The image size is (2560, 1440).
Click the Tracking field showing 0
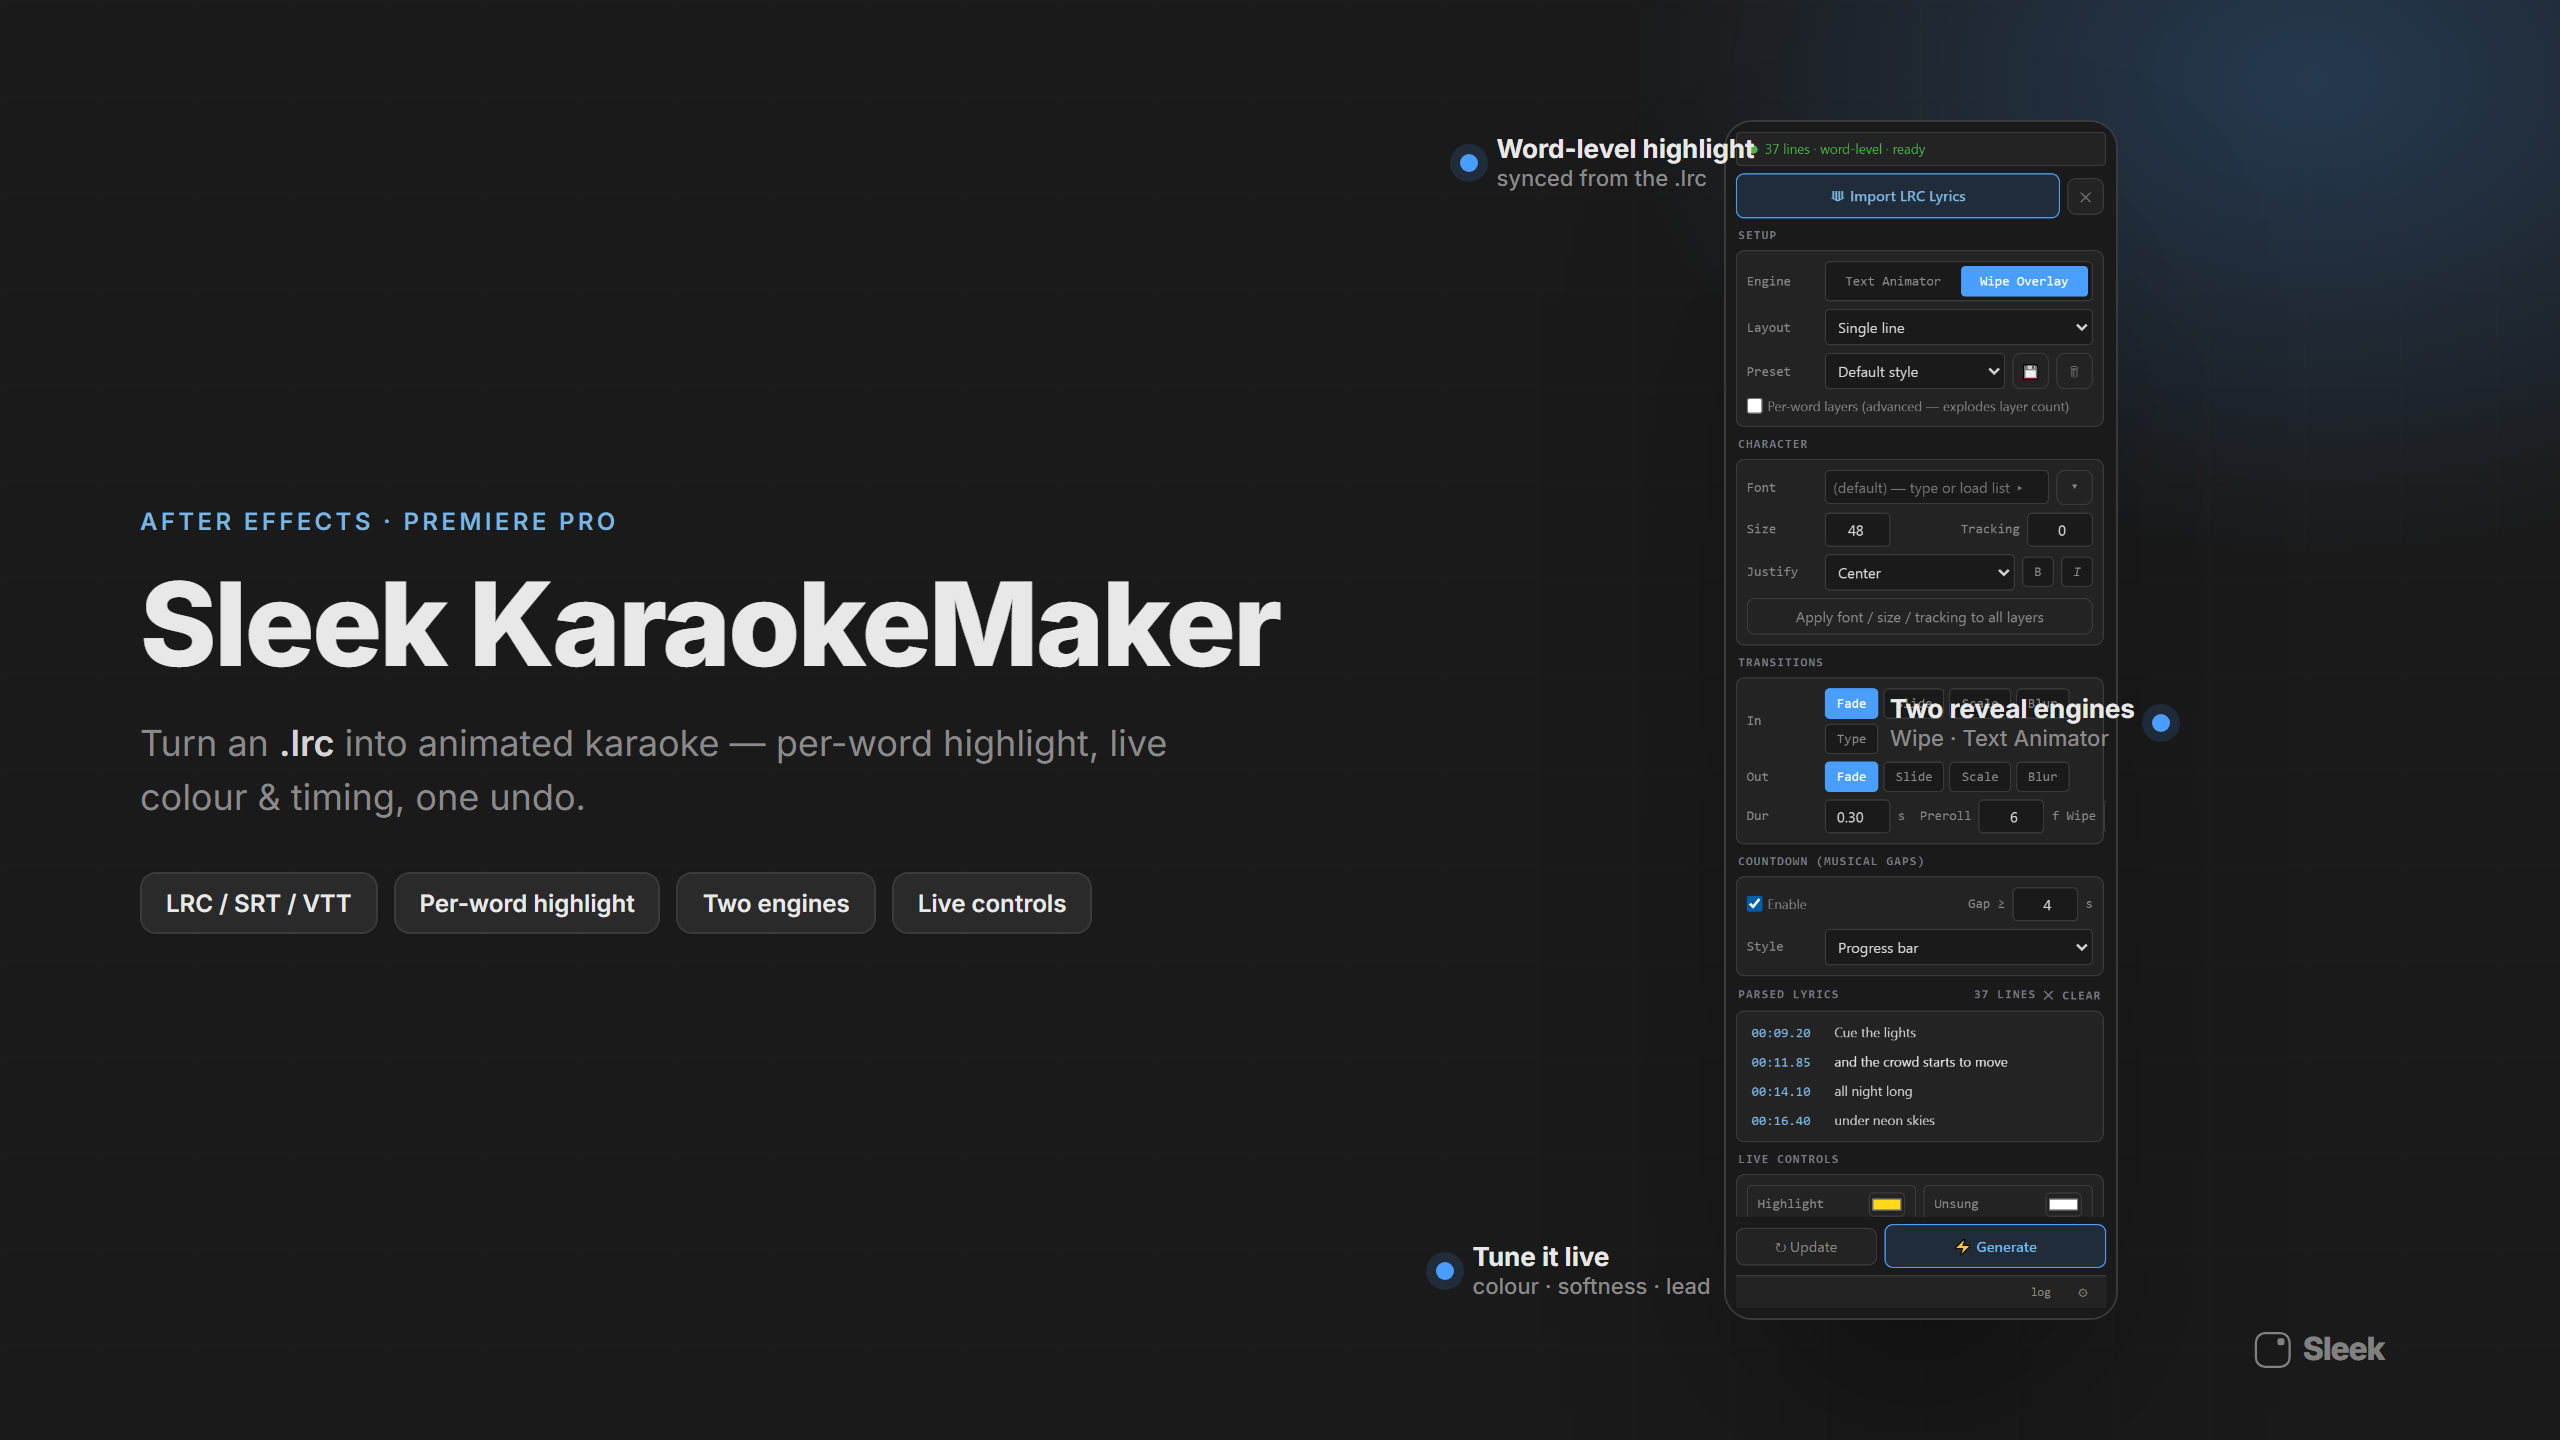[2059, 530]
